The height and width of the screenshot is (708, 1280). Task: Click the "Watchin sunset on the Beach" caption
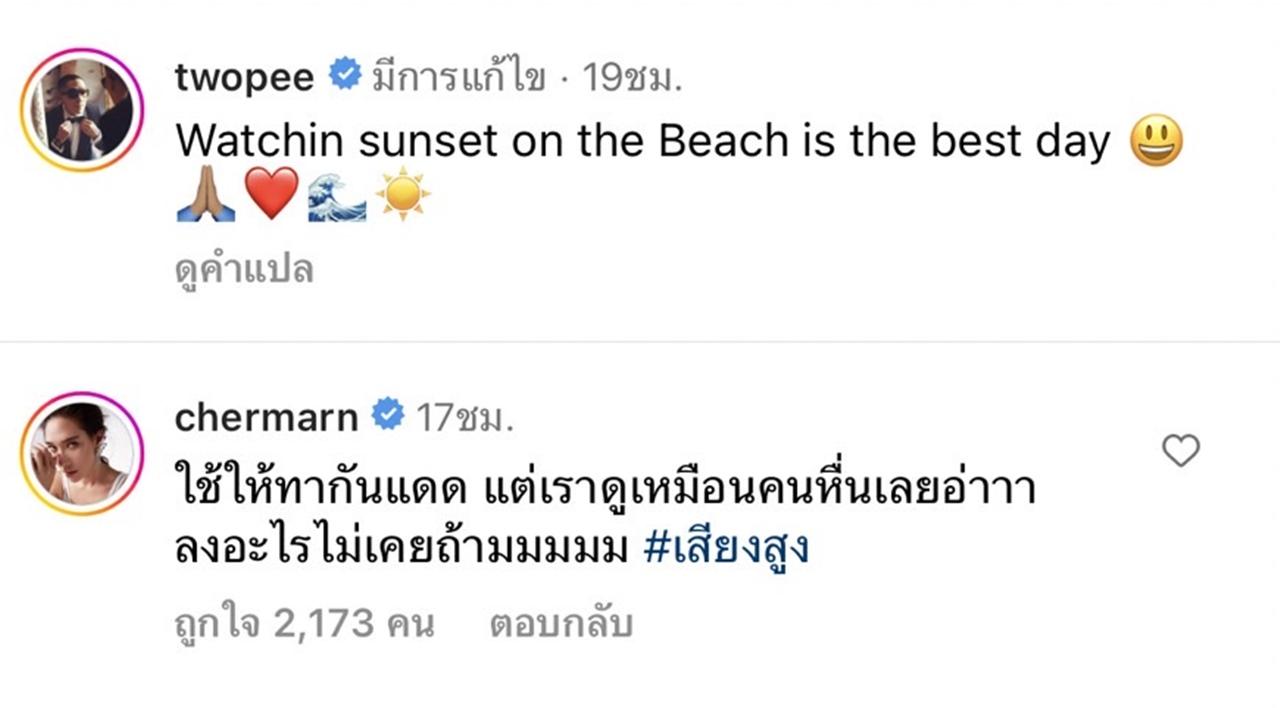(643, 142)
